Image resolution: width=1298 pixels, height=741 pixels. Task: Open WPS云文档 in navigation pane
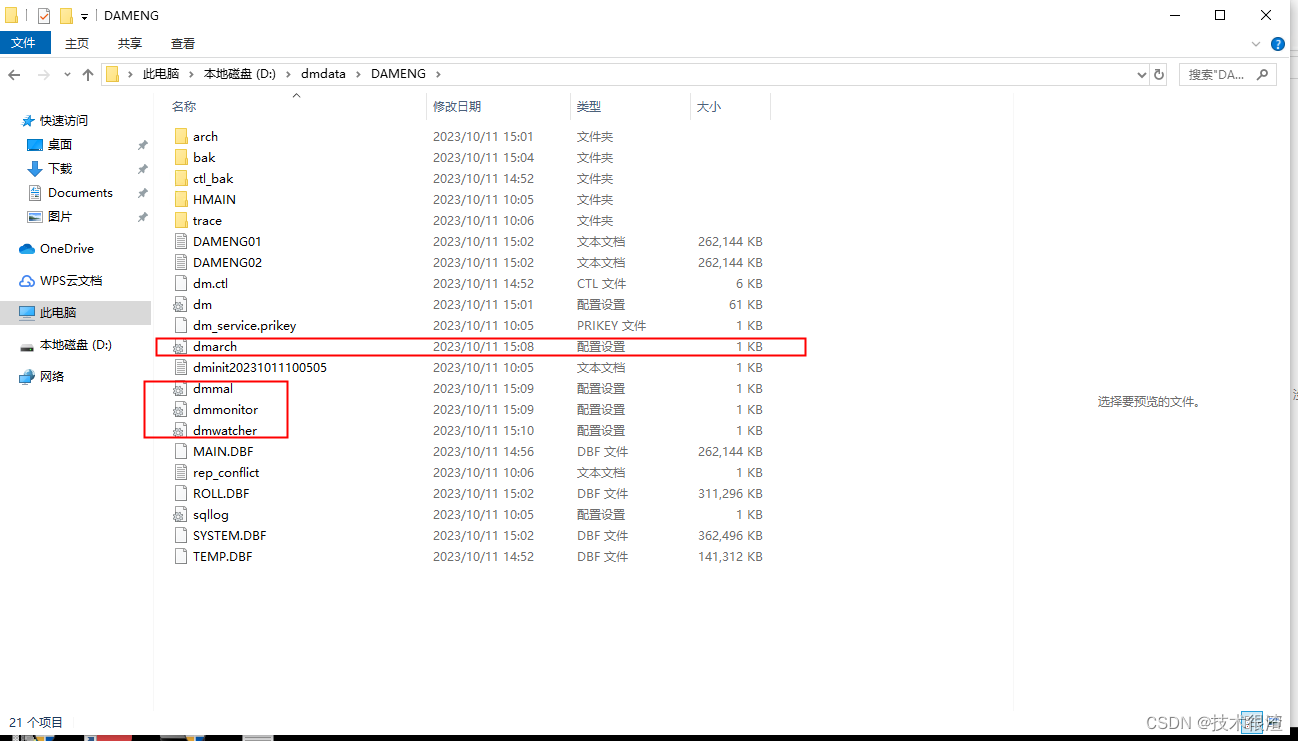71,280
